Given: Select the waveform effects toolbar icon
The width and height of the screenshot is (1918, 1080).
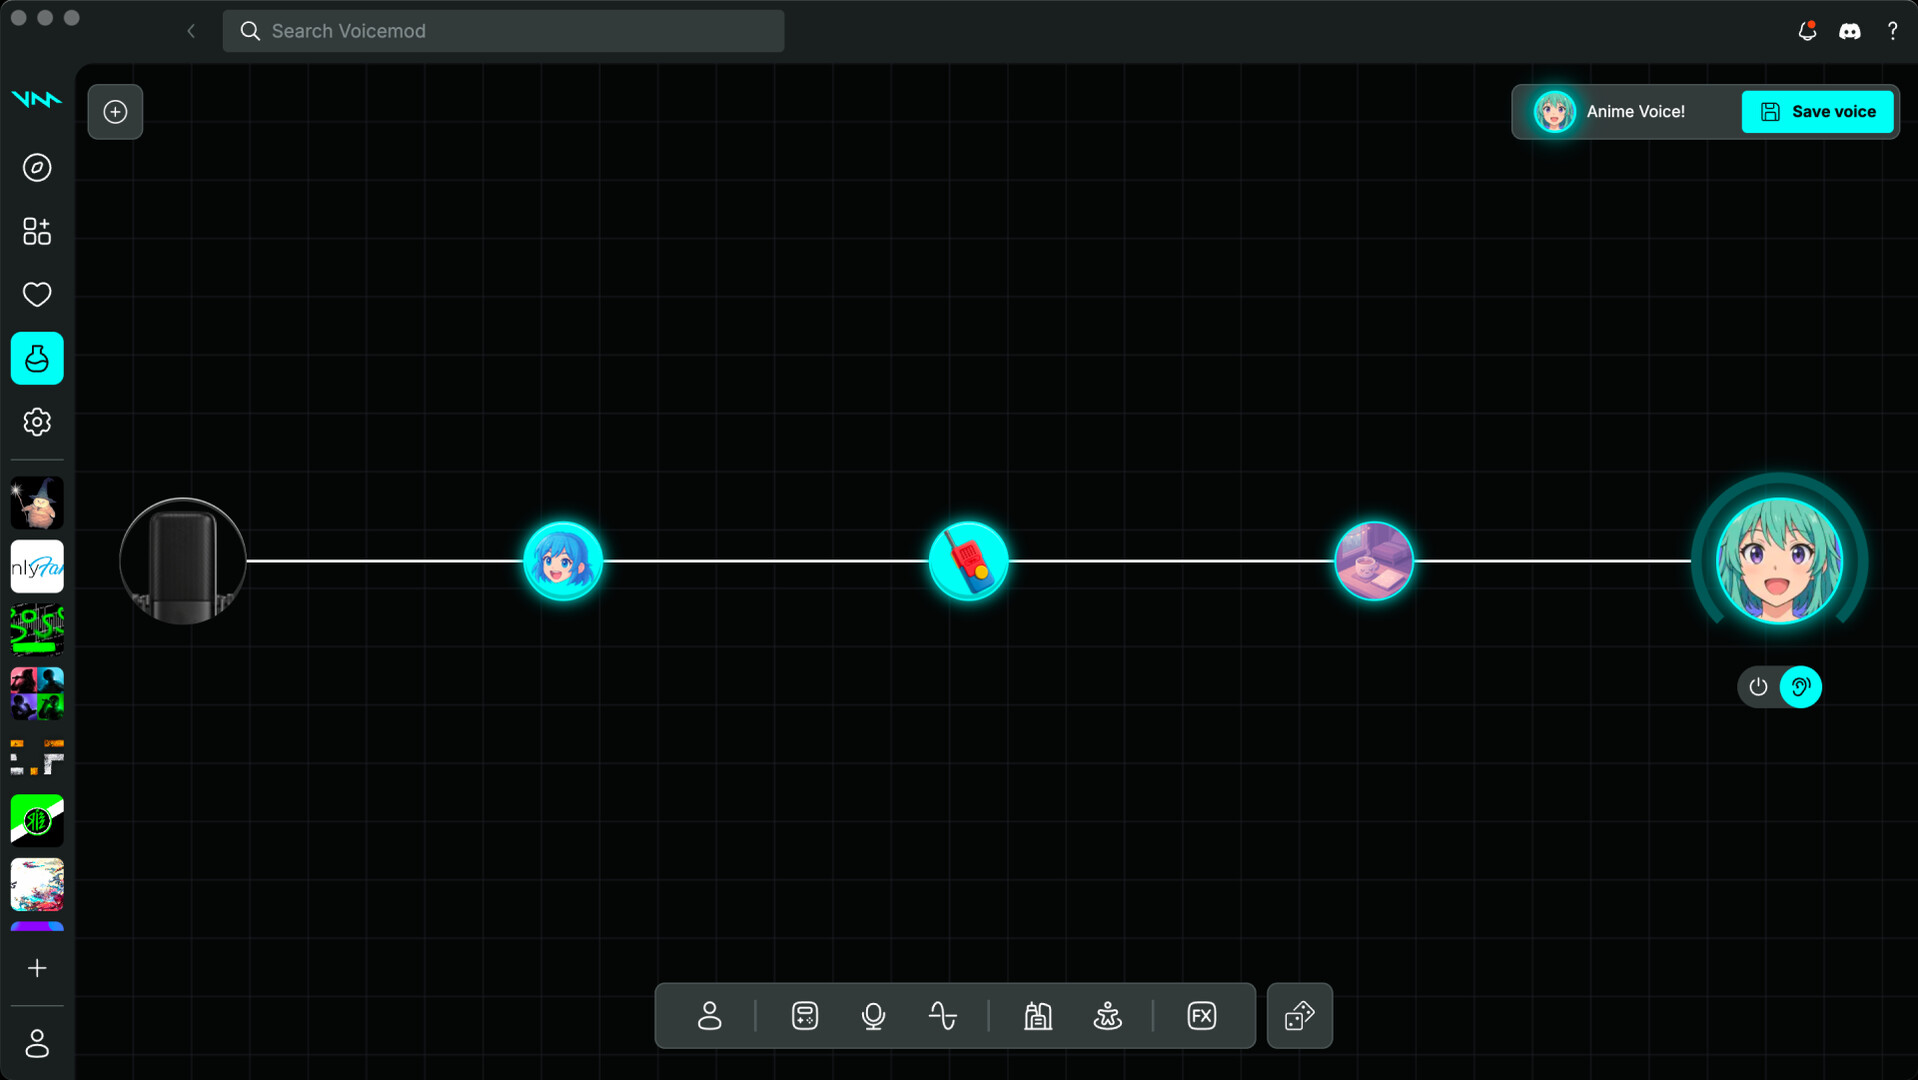Looking at the screenshot, I should click(942, 1016).
